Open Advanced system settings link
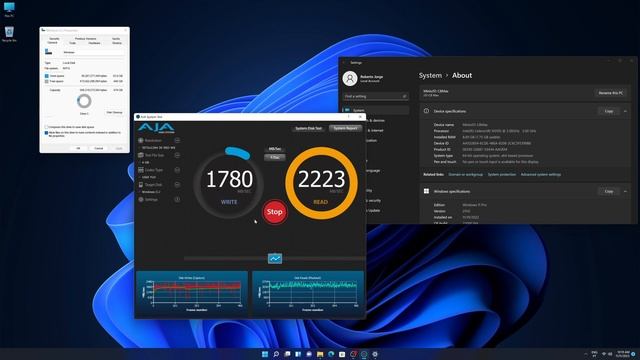 coord(540,174)
